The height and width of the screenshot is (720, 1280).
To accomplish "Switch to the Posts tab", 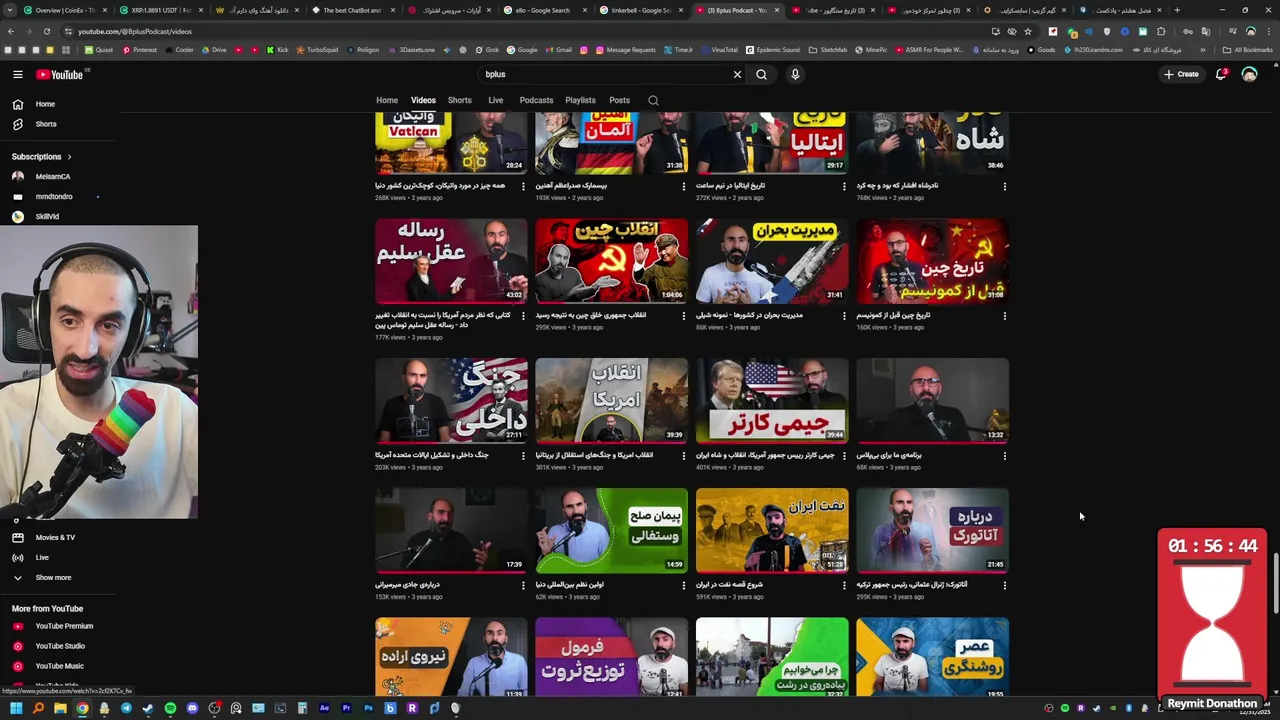I will pos(620,100).
